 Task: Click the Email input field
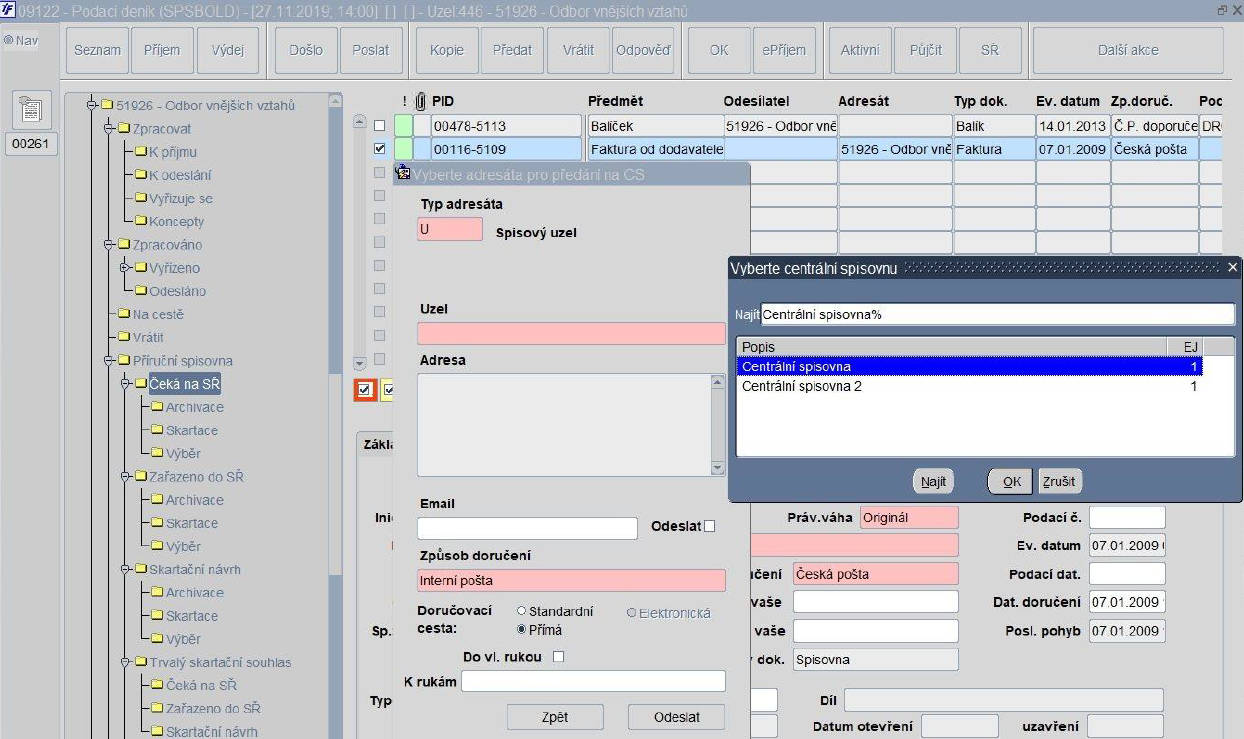coord(527,528)
